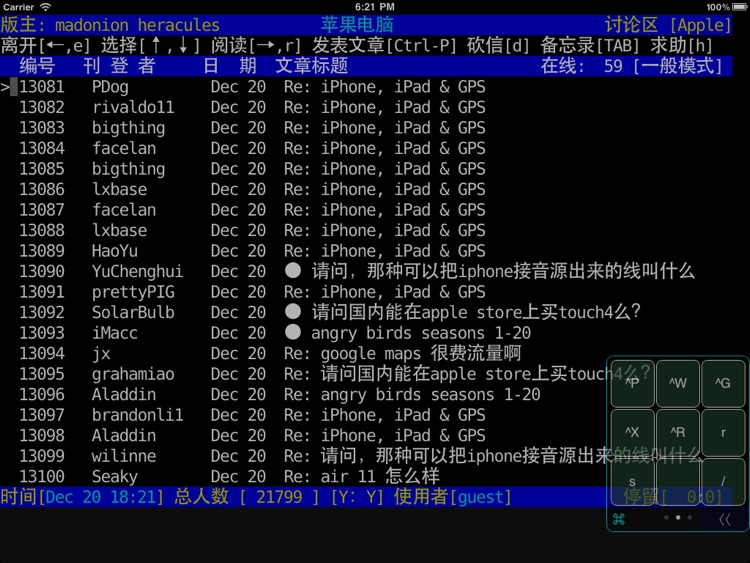The height and width of the screenshot is (563, 750).
Task: Click the 阅读[→,r] read command
Action: pos(256,45)
